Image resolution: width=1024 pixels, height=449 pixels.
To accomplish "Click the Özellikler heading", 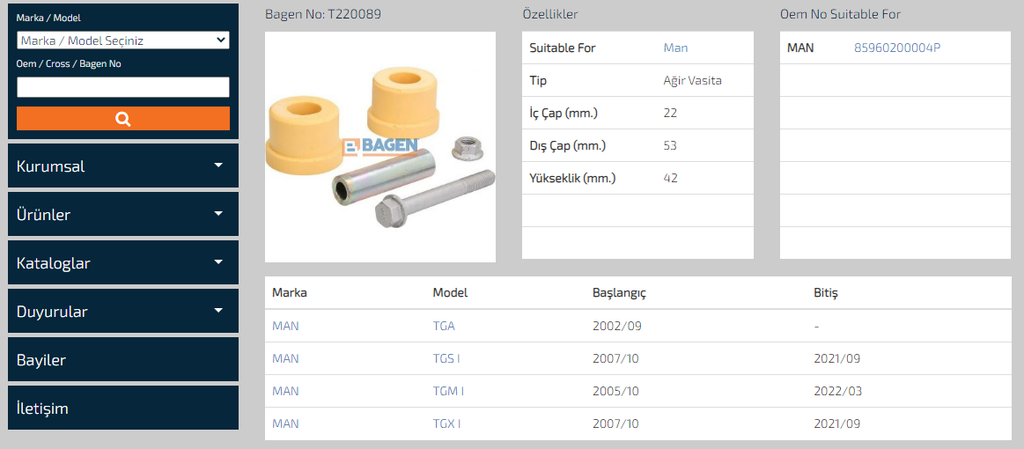I will (x=550, y=14).
